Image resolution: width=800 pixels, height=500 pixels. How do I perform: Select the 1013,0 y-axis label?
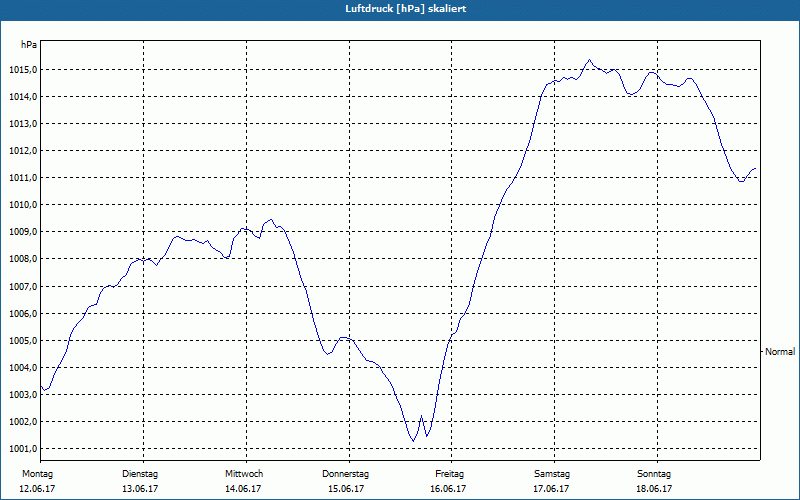23,123
